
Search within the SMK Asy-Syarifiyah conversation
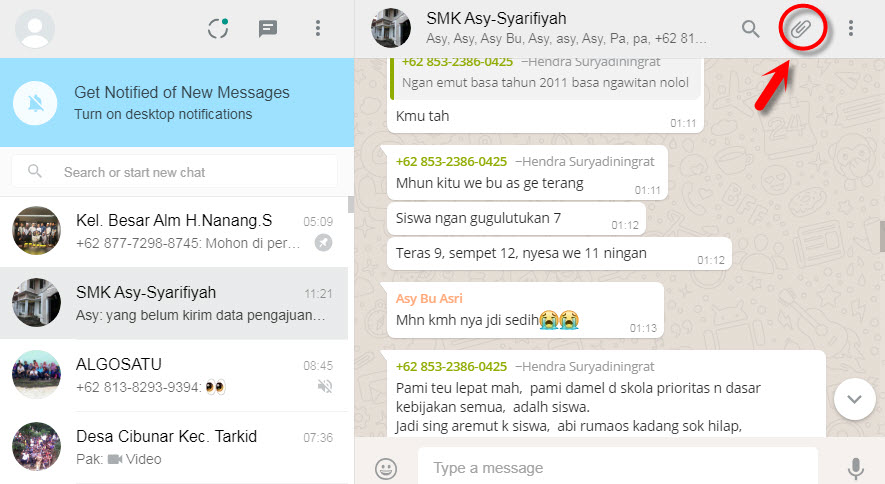click(x=750, y=28)
